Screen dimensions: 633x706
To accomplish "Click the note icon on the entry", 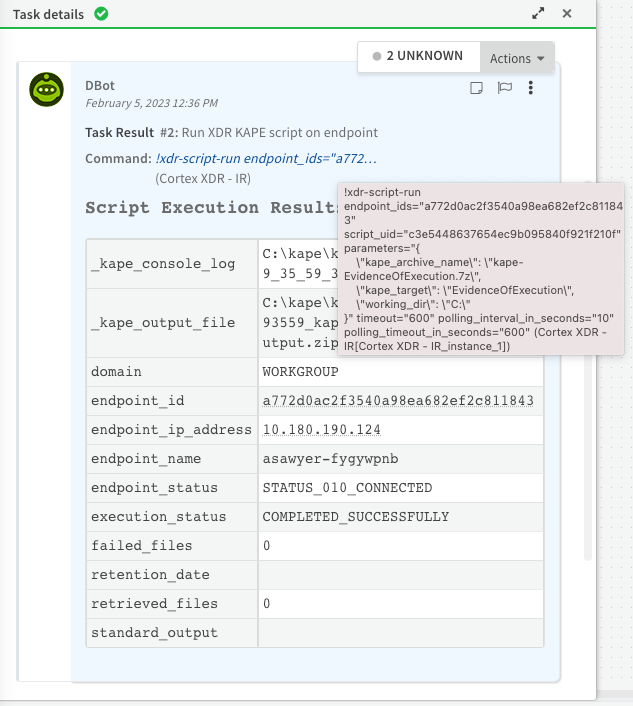I will [x=477, y=87].
